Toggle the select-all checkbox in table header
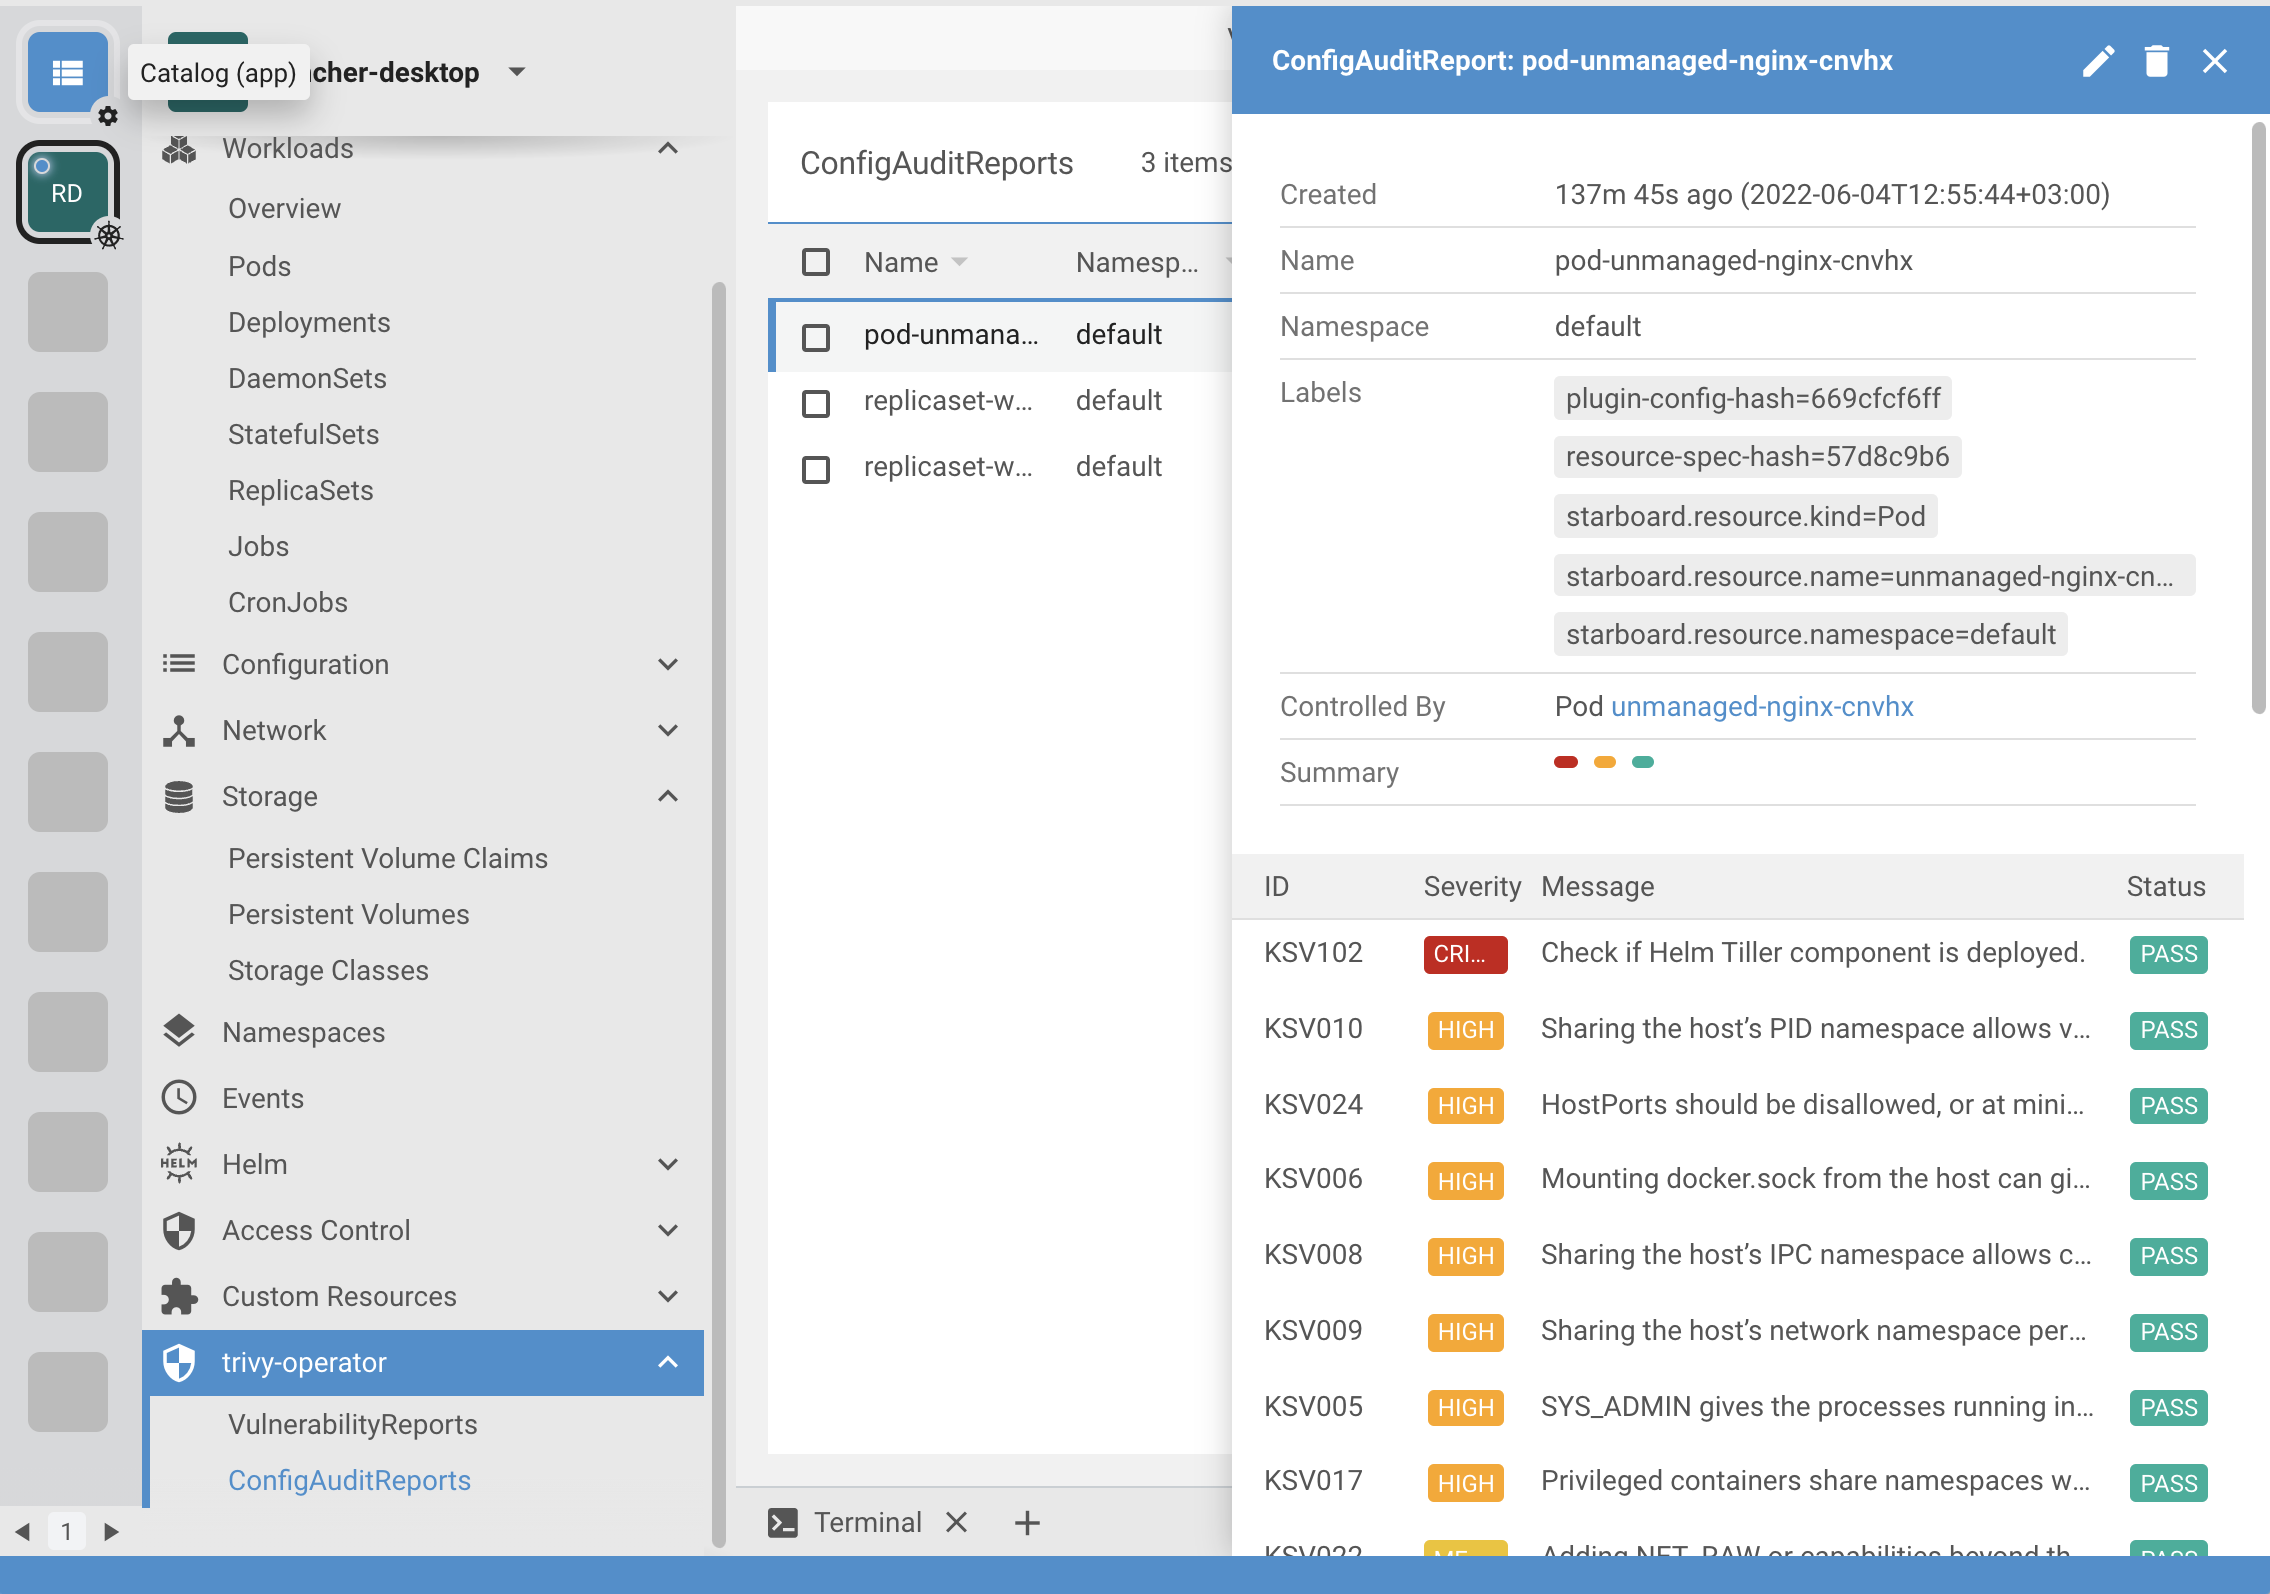The image size is (2270, 1594). pyautogui.click(x=816, y=262)
